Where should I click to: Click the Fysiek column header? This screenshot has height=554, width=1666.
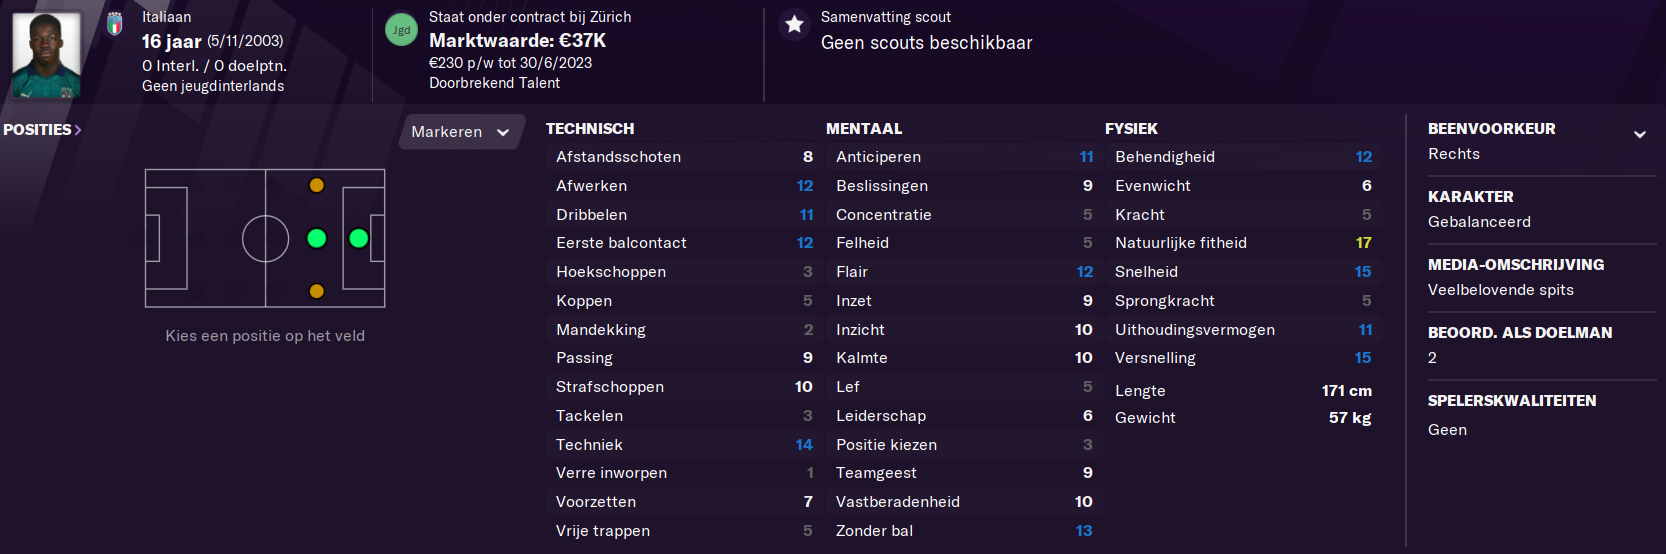click(x=1131, y=129)
